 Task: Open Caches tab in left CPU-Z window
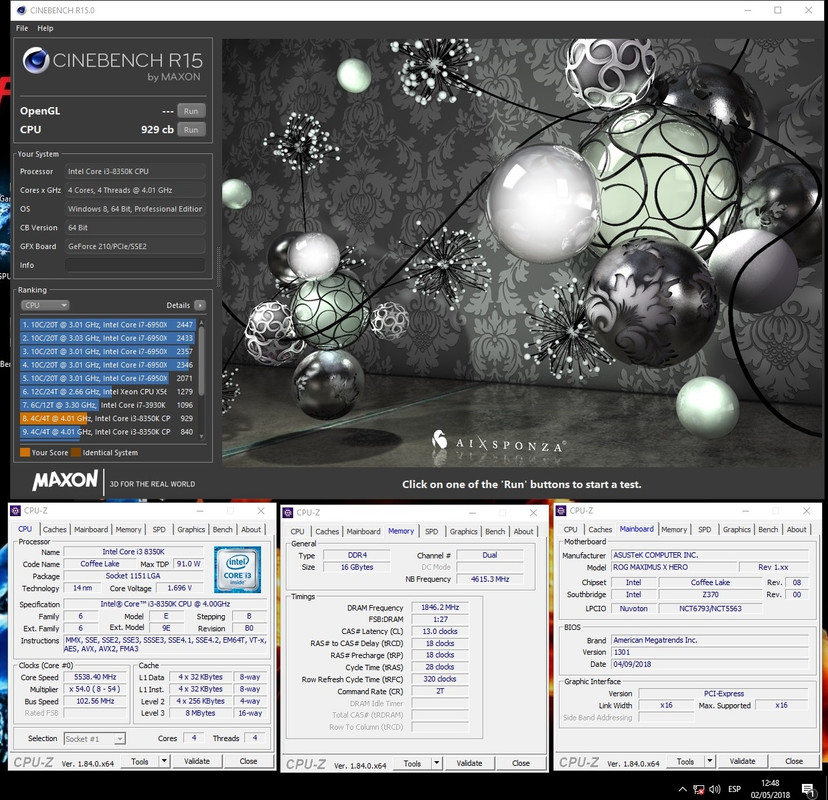click(54, 529)
